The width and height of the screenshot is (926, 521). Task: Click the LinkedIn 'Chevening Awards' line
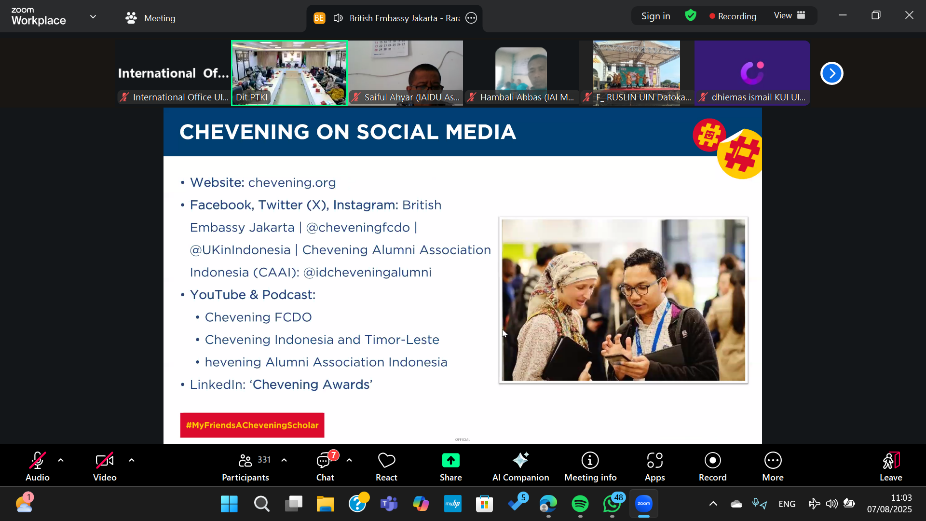281,385
